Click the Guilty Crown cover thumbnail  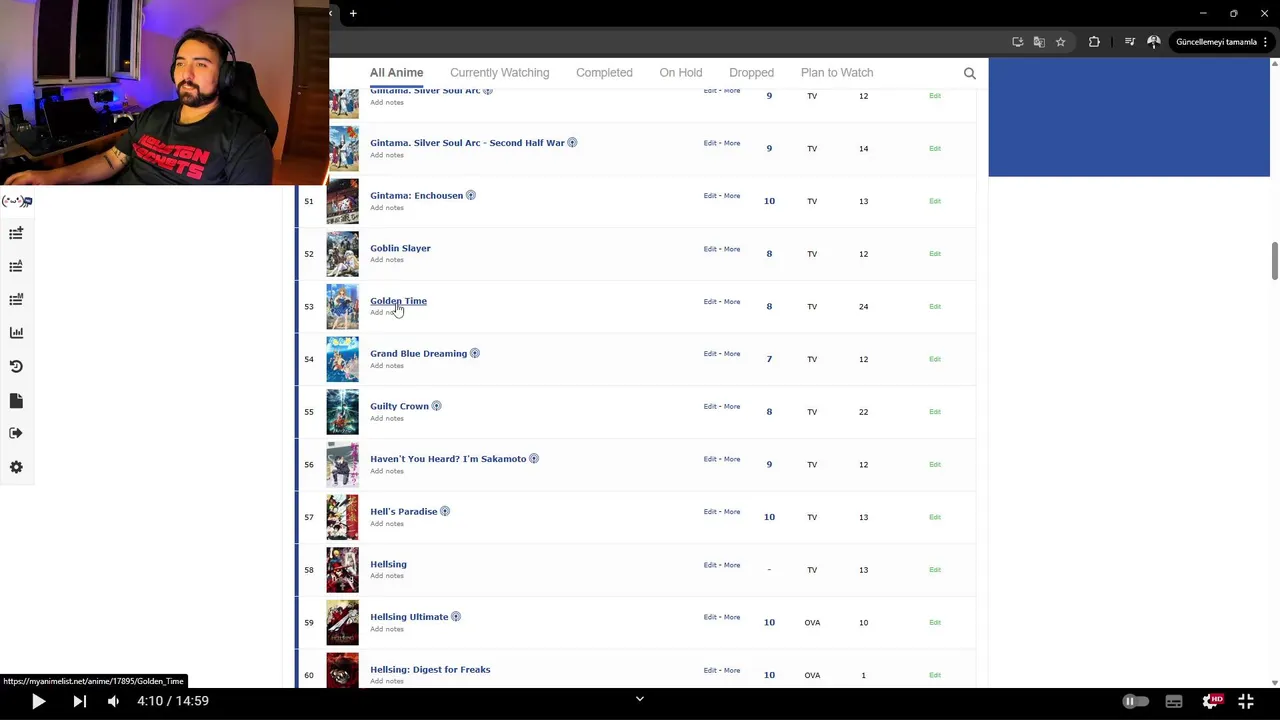[342, 412]
